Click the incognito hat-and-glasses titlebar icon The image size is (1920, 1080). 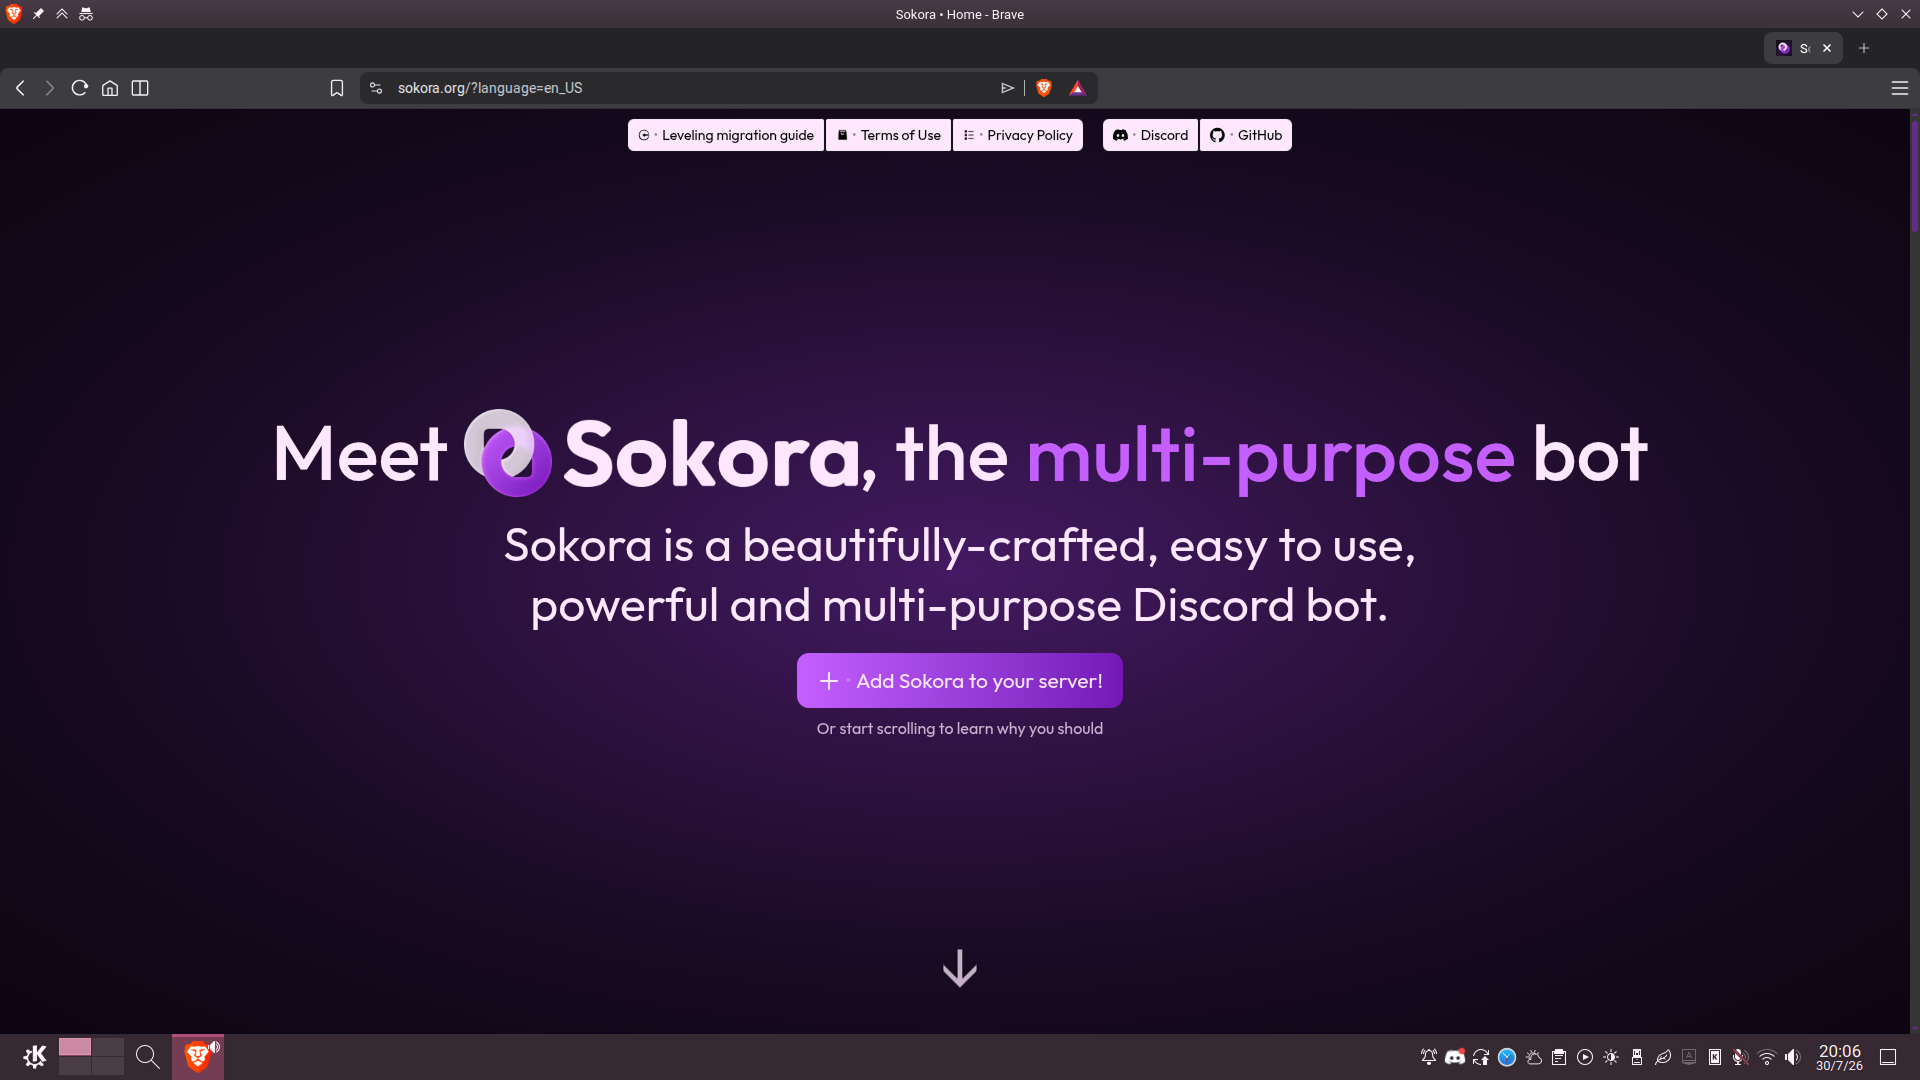point(86,14)
